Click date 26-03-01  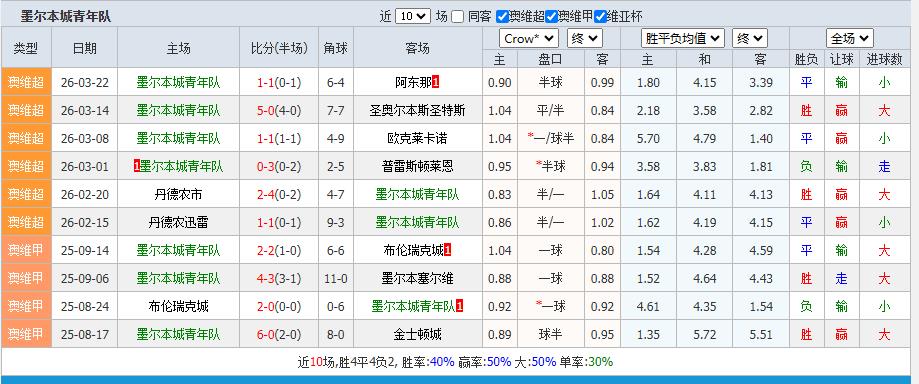[85, 167]
